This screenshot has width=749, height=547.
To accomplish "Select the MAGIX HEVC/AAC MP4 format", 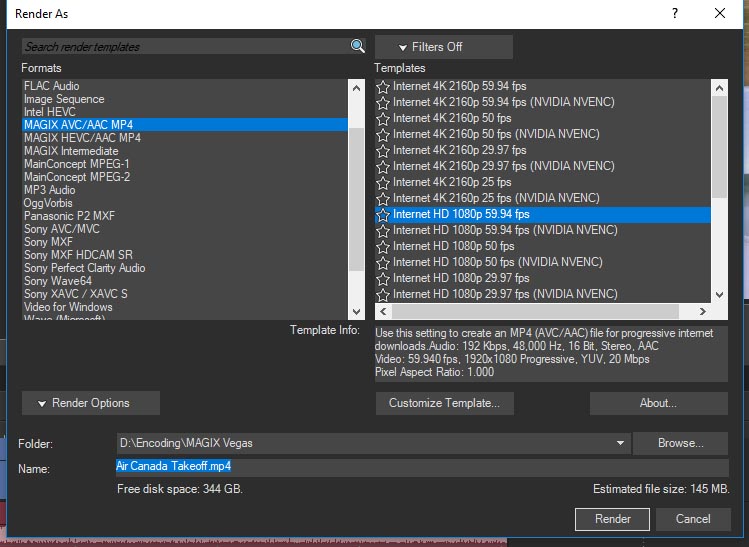I will (83, 138).
